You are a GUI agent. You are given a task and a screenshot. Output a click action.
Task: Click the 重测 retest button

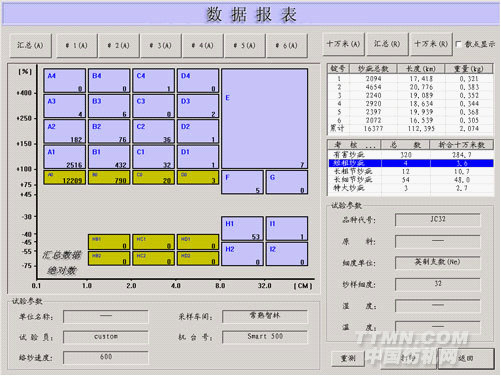(348, 359)
